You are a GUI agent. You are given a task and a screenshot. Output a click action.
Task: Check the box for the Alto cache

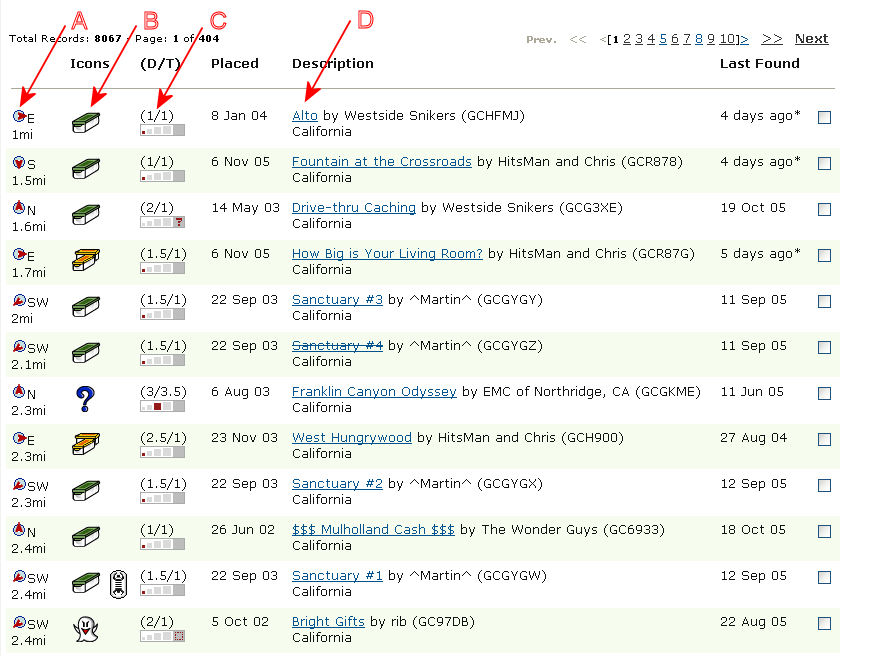tap(824, 117)
